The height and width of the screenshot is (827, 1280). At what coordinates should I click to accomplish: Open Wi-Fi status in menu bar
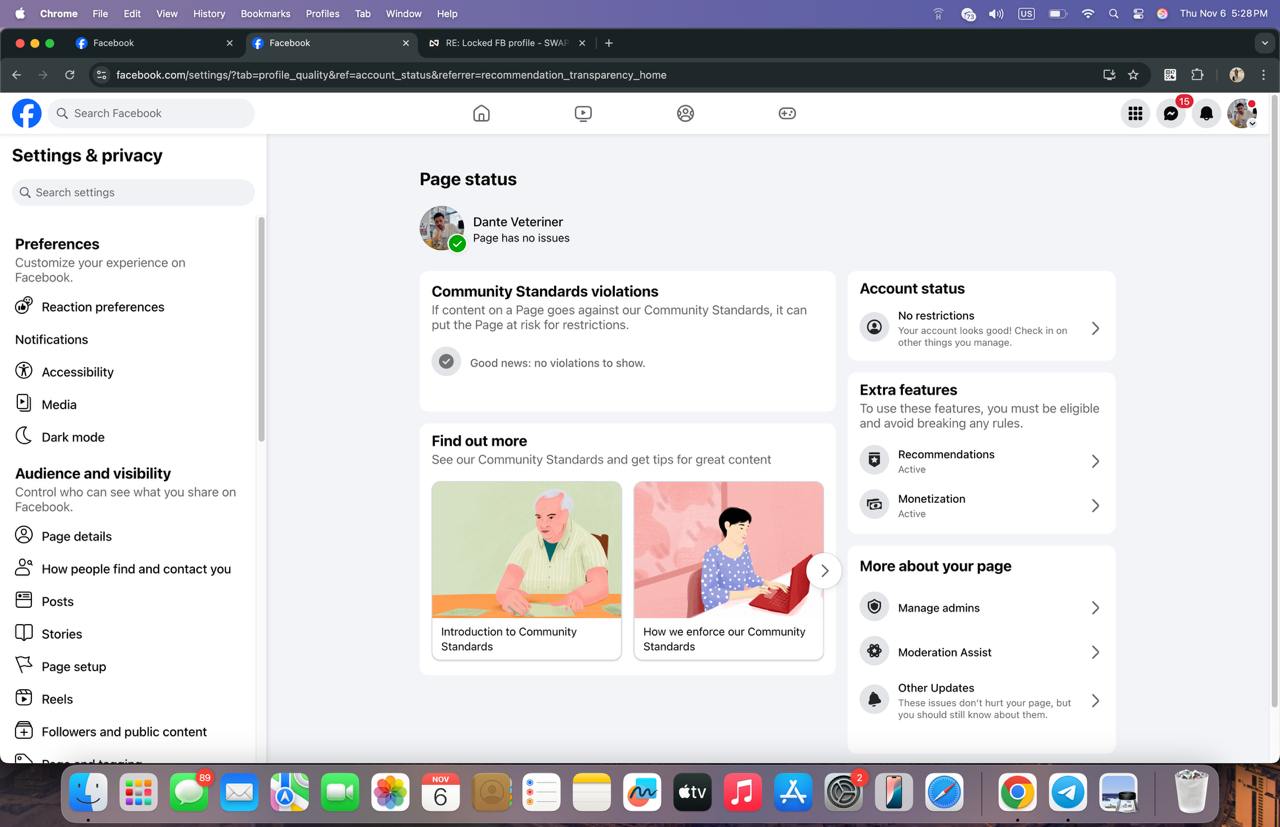click(1087, 14)
